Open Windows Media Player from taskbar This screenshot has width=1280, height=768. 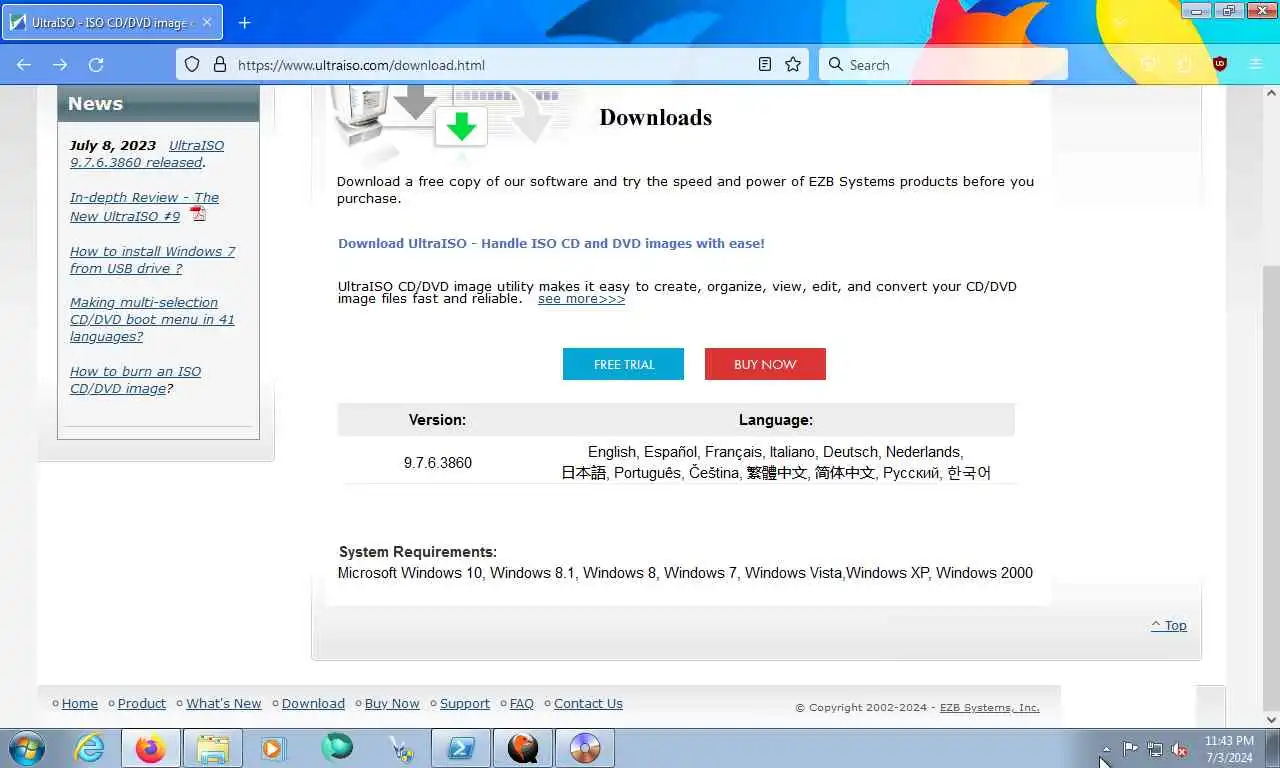point(273,748)
